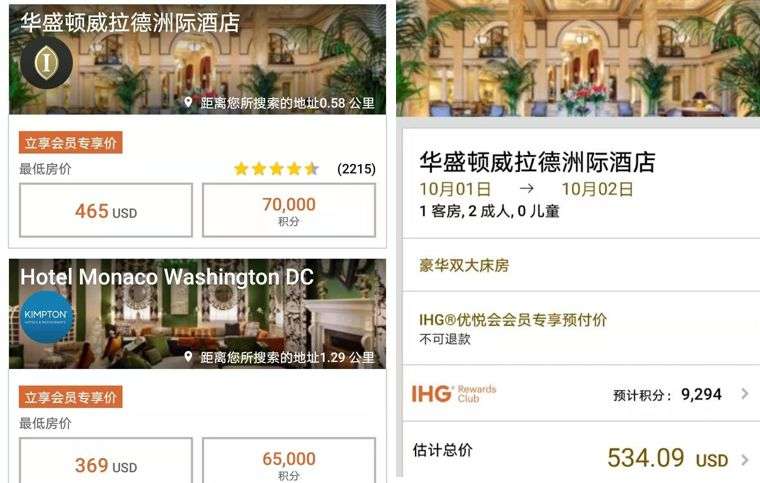The height and width of the screenshot is (483, 760).
Task: Click the InterContinental brand logo icon
Action: (x=47, y=62)
